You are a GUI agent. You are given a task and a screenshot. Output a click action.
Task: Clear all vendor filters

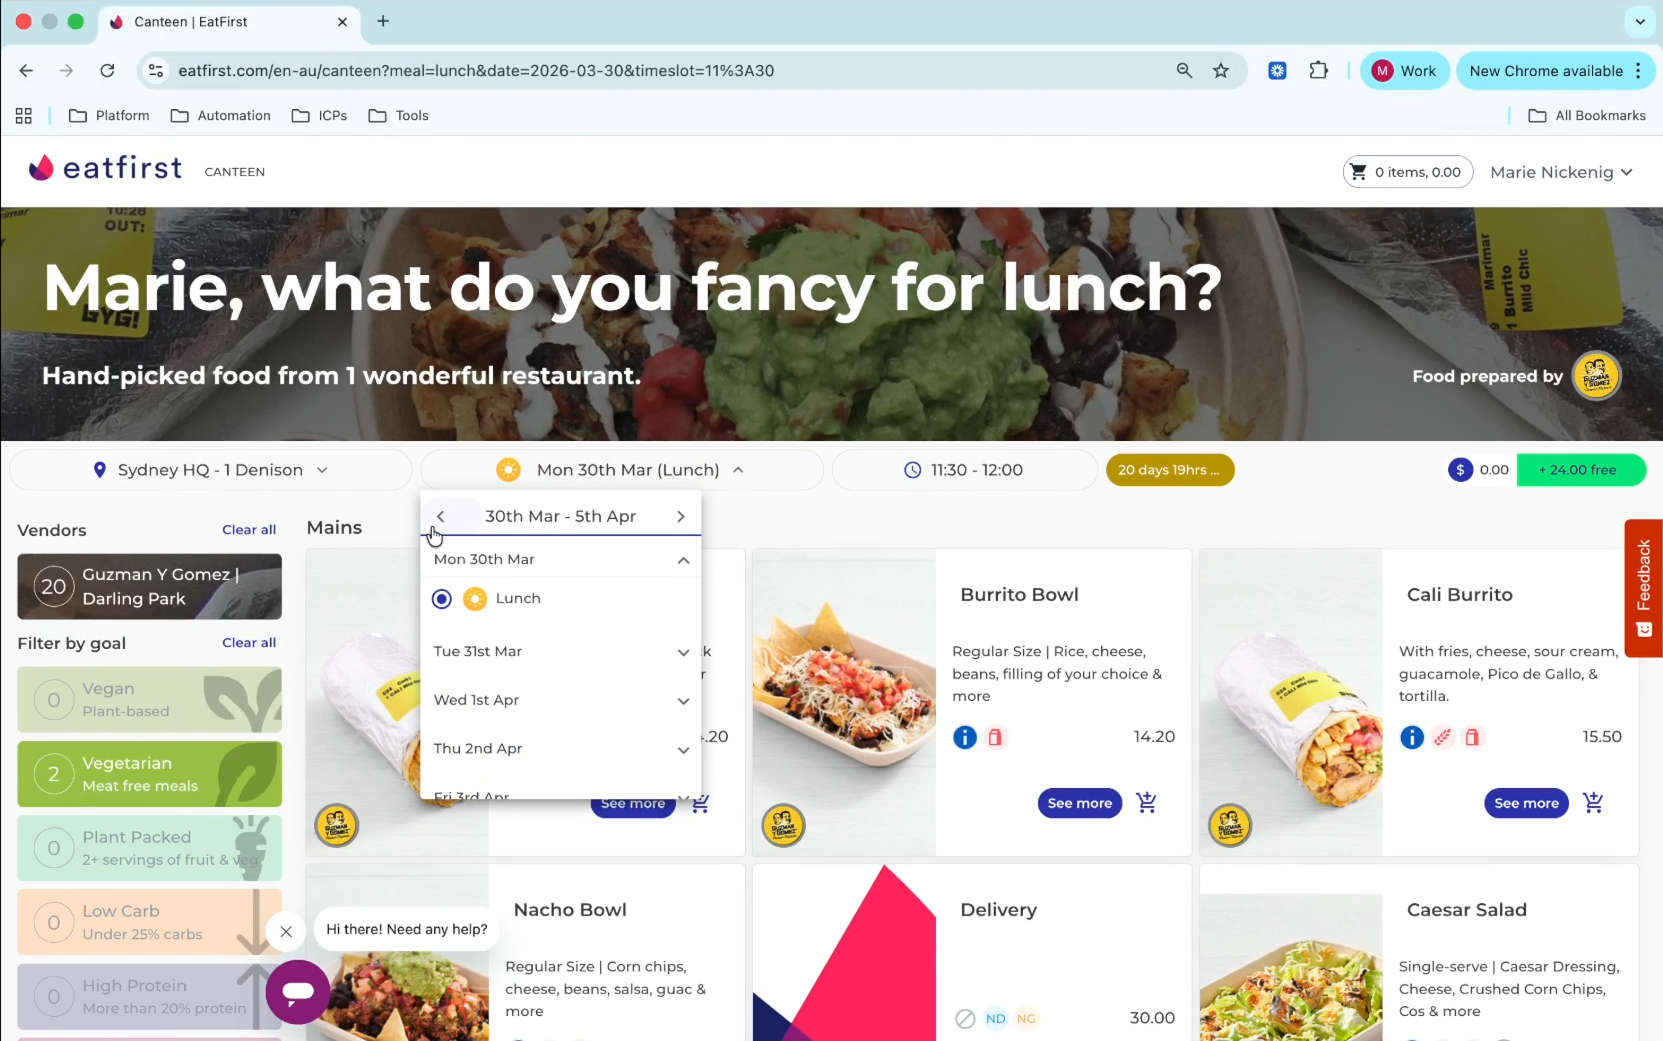click(x=249, y=530)
